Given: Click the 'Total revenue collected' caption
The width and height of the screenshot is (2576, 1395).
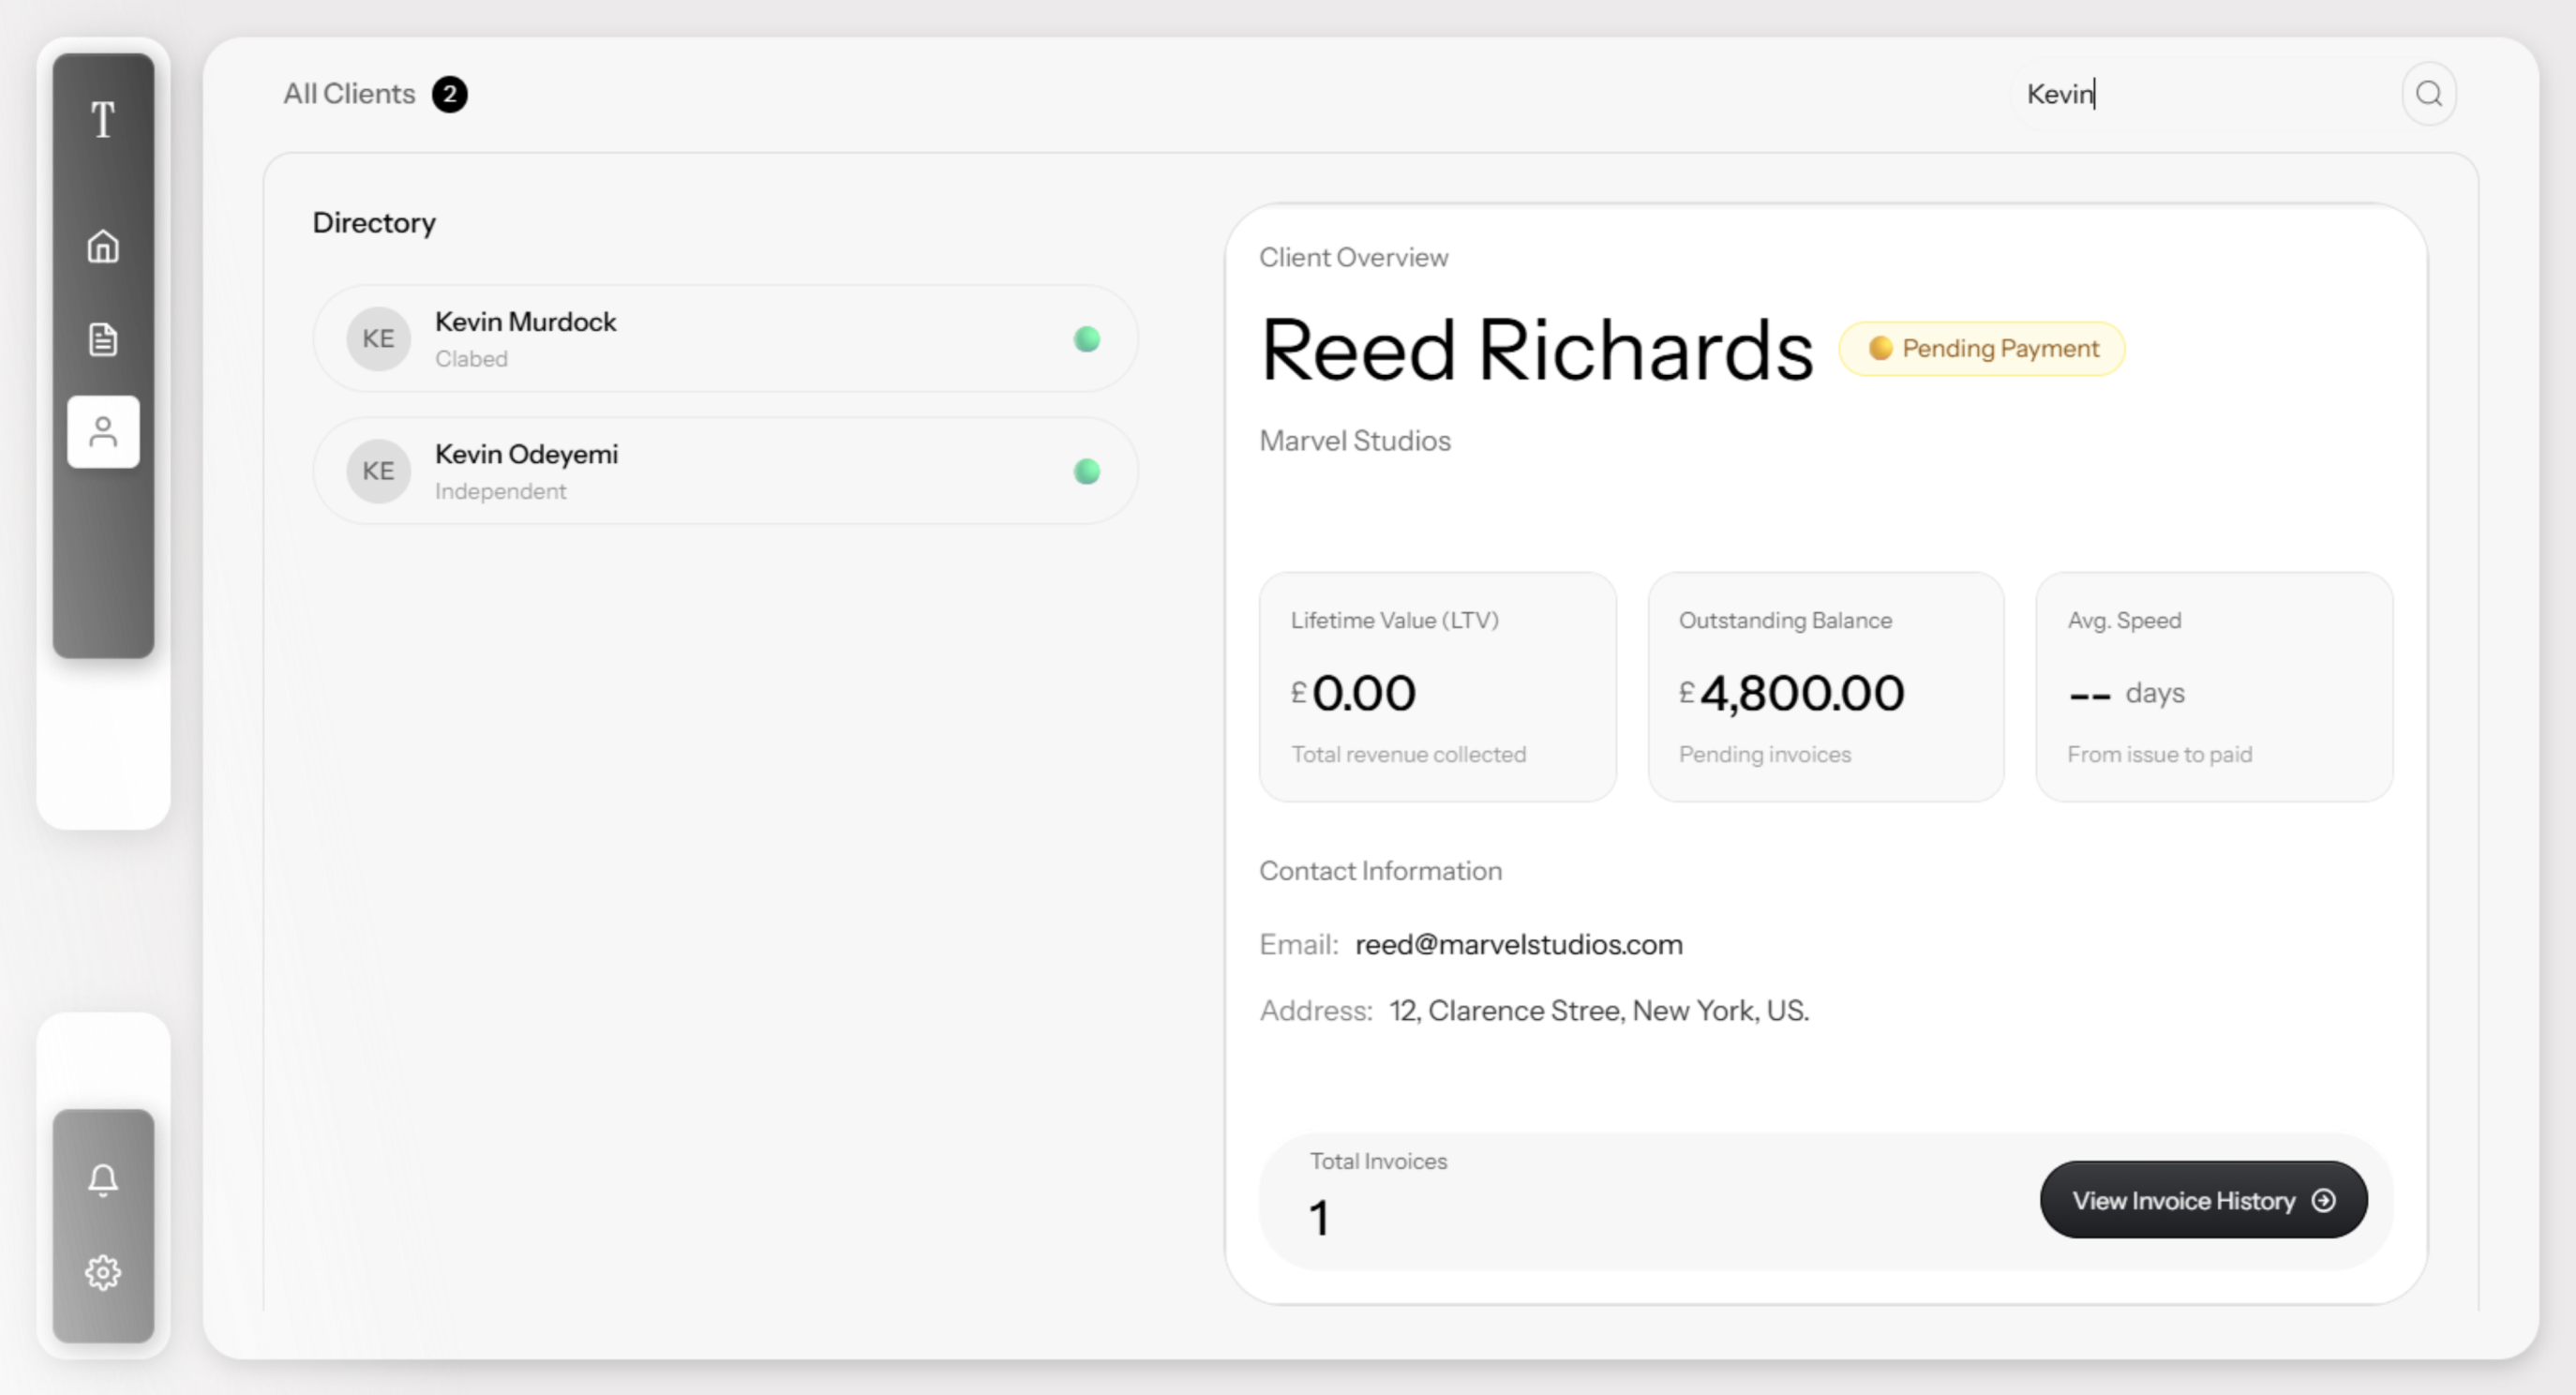Looking at the screenshot, I should click(1409, 754).
